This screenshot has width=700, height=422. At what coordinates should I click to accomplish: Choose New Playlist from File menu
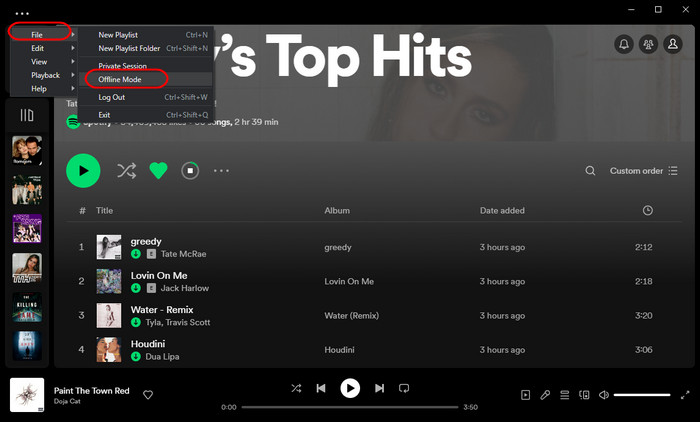pos(146,35)
